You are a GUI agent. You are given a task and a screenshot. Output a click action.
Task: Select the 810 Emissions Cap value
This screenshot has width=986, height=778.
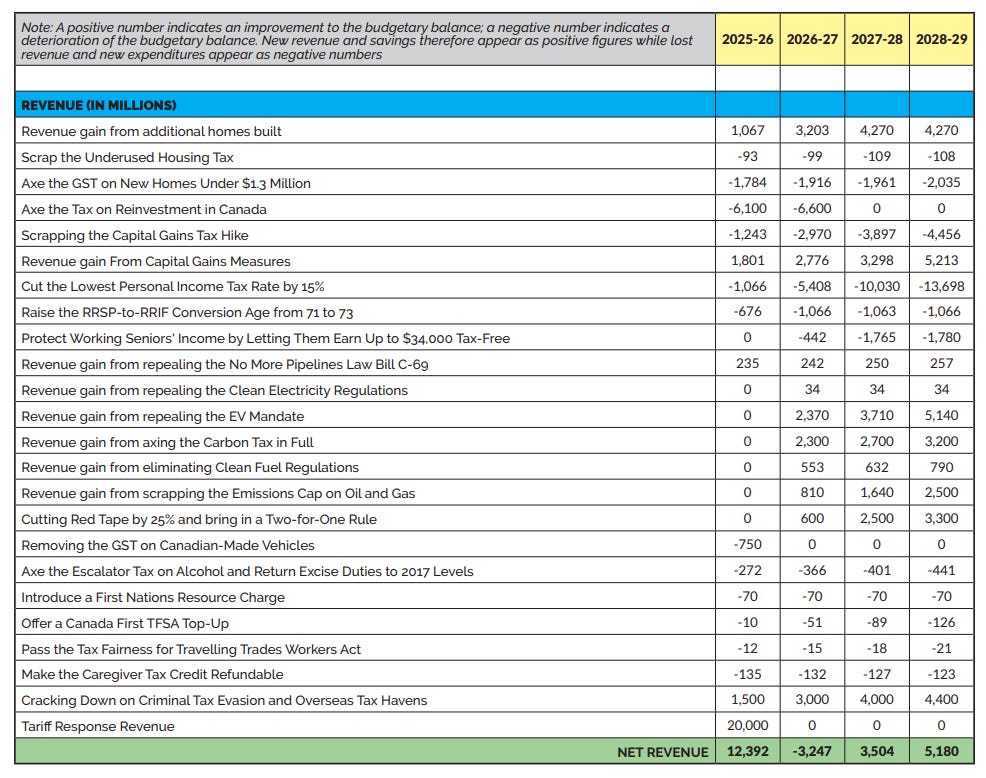point(812,492)
